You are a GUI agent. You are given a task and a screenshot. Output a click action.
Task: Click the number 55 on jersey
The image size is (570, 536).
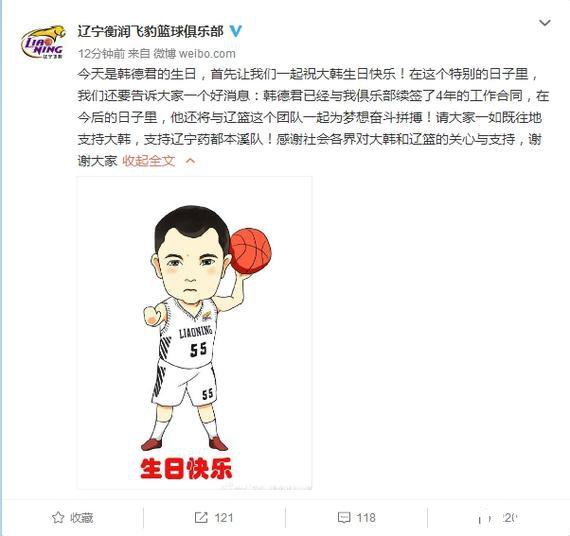pyautogui.click(x=198, y=349)
